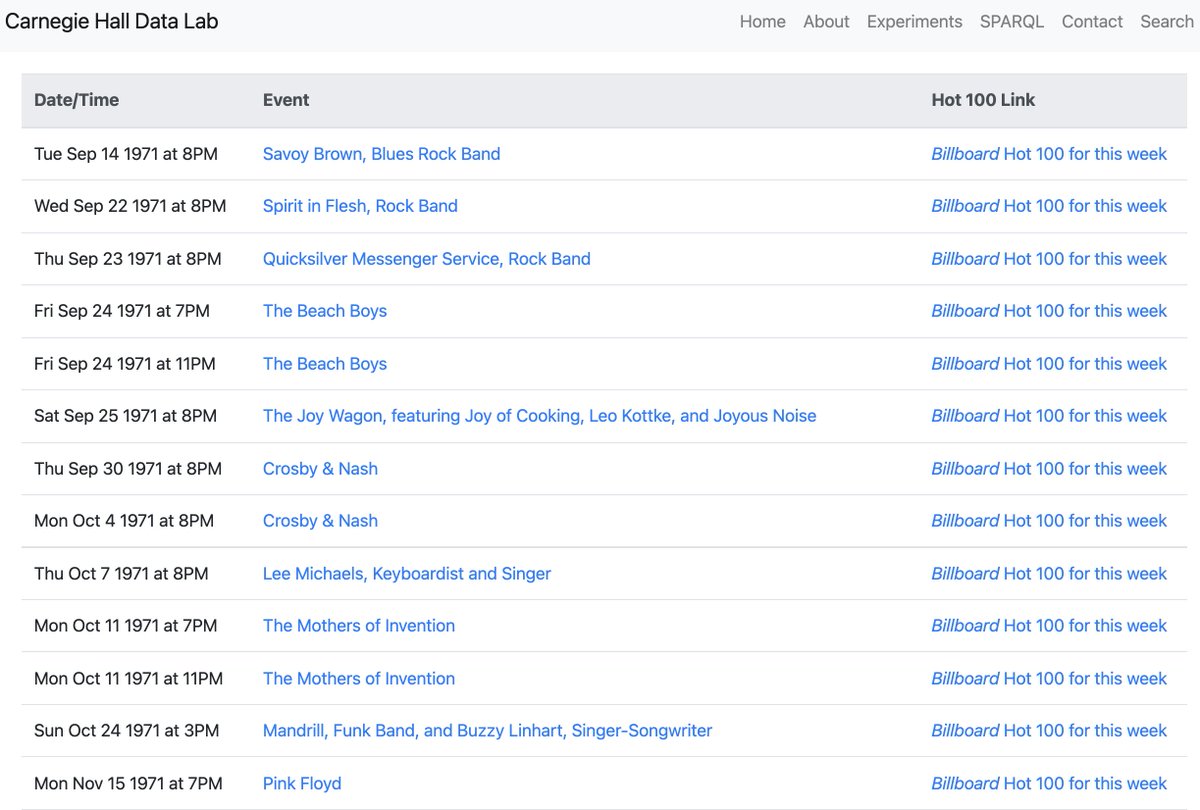Screen dimensions: 1200x810
Task: Select the Date/Time column header
Action: [x=76, y=100]
